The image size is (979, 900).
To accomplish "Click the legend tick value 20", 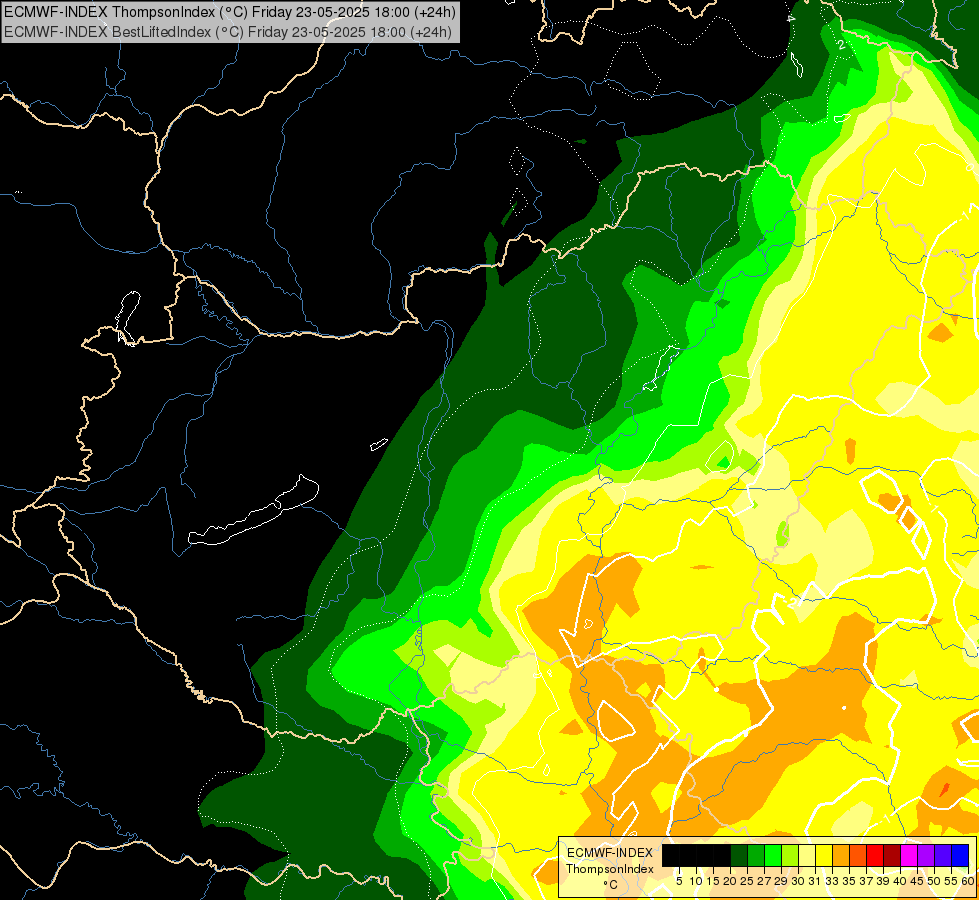I will 730,881.
